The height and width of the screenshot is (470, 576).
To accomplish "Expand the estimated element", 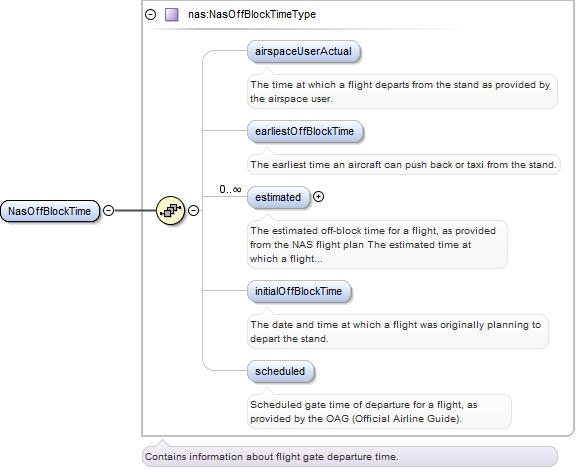I will coord(318,197).
